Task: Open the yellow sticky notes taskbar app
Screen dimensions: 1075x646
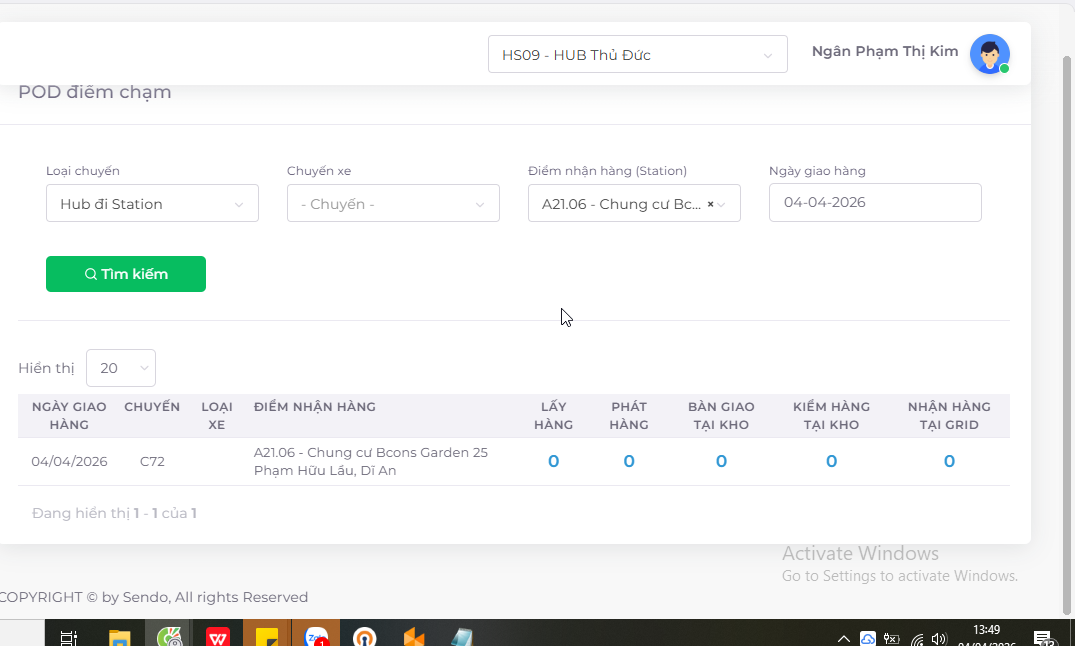Action: pos(266,636)
